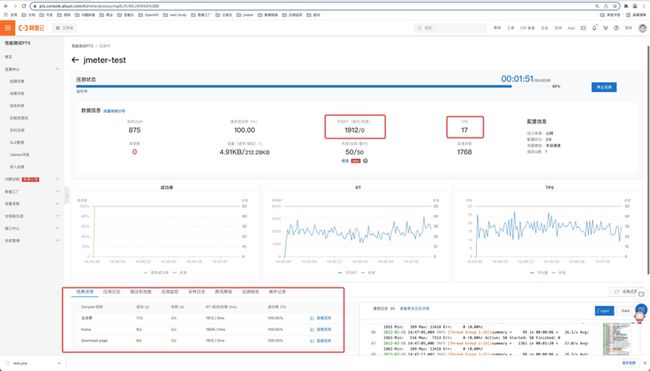Open the mascot assistant floating icon
The width and height of the screenshot is (650, 371).
click(x=640, y=316)
